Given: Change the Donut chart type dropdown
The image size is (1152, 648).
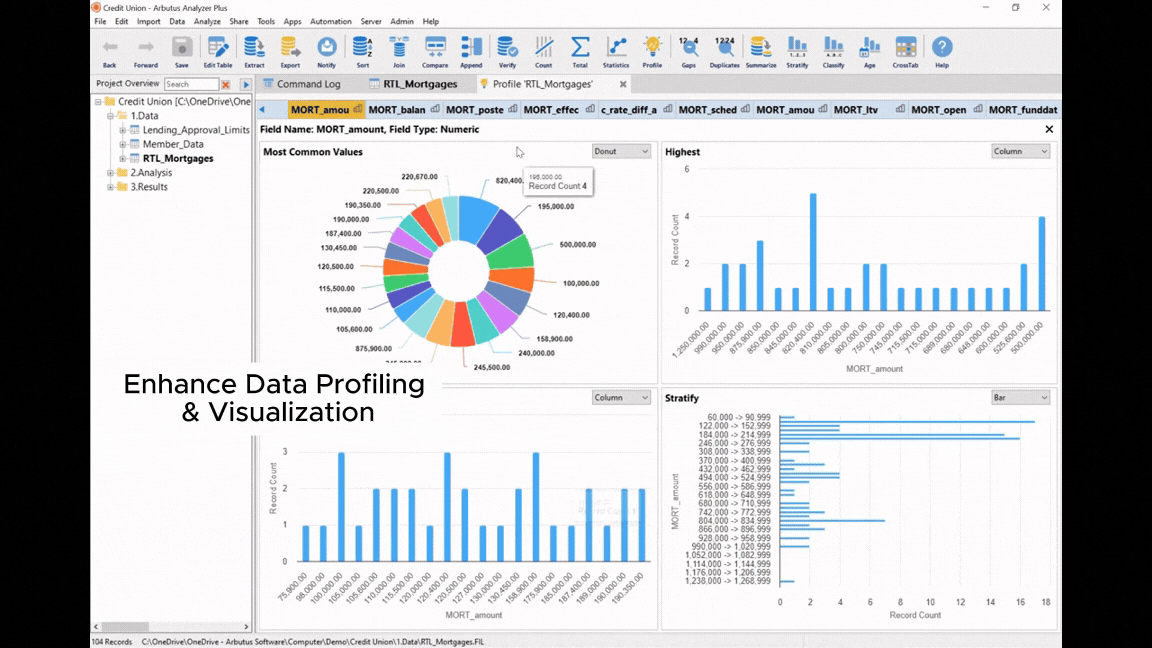Looking at the screenshot, I should click(621, 150).
